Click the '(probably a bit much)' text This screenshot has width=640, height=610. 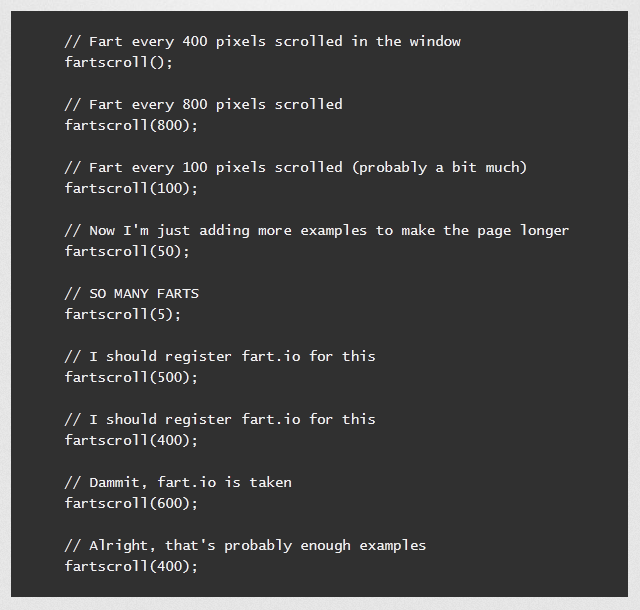coord(439,167)
